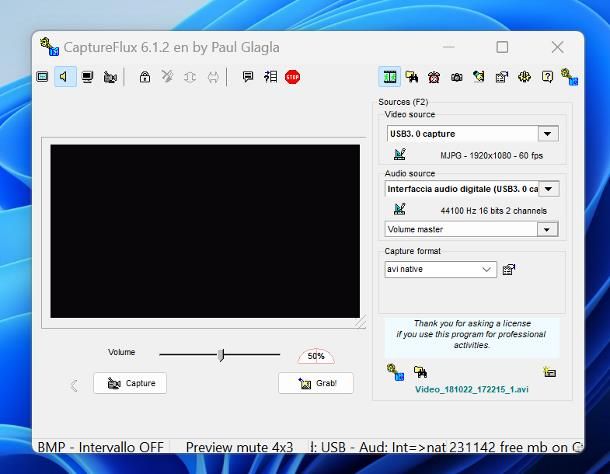Click the Volume slider handle

tap(221, 355)
